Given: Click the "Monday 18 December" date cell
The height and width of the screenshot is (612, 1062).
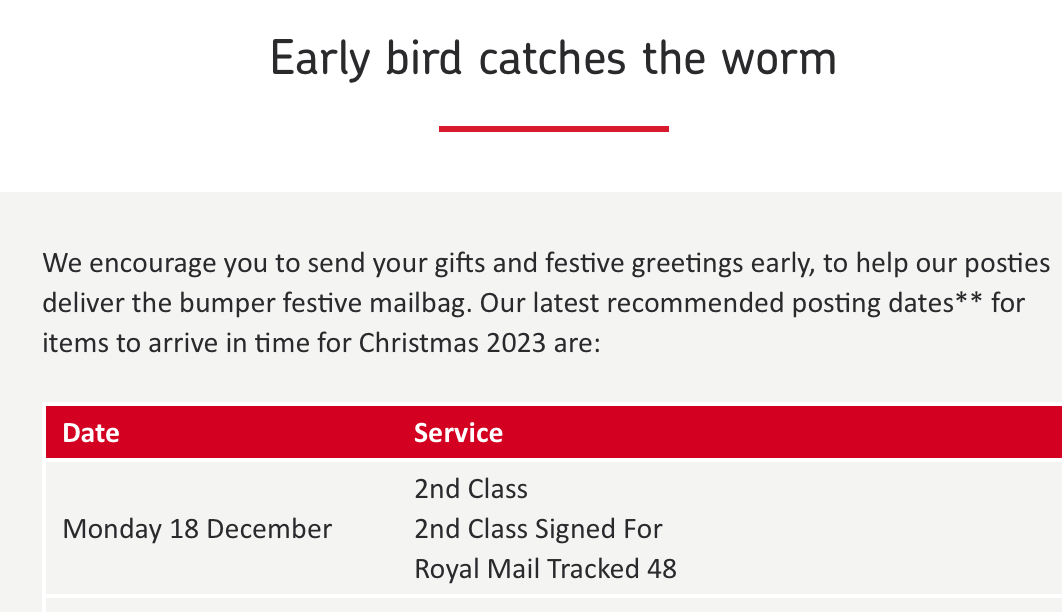Looking at the screenshot, I should (197, 528).
